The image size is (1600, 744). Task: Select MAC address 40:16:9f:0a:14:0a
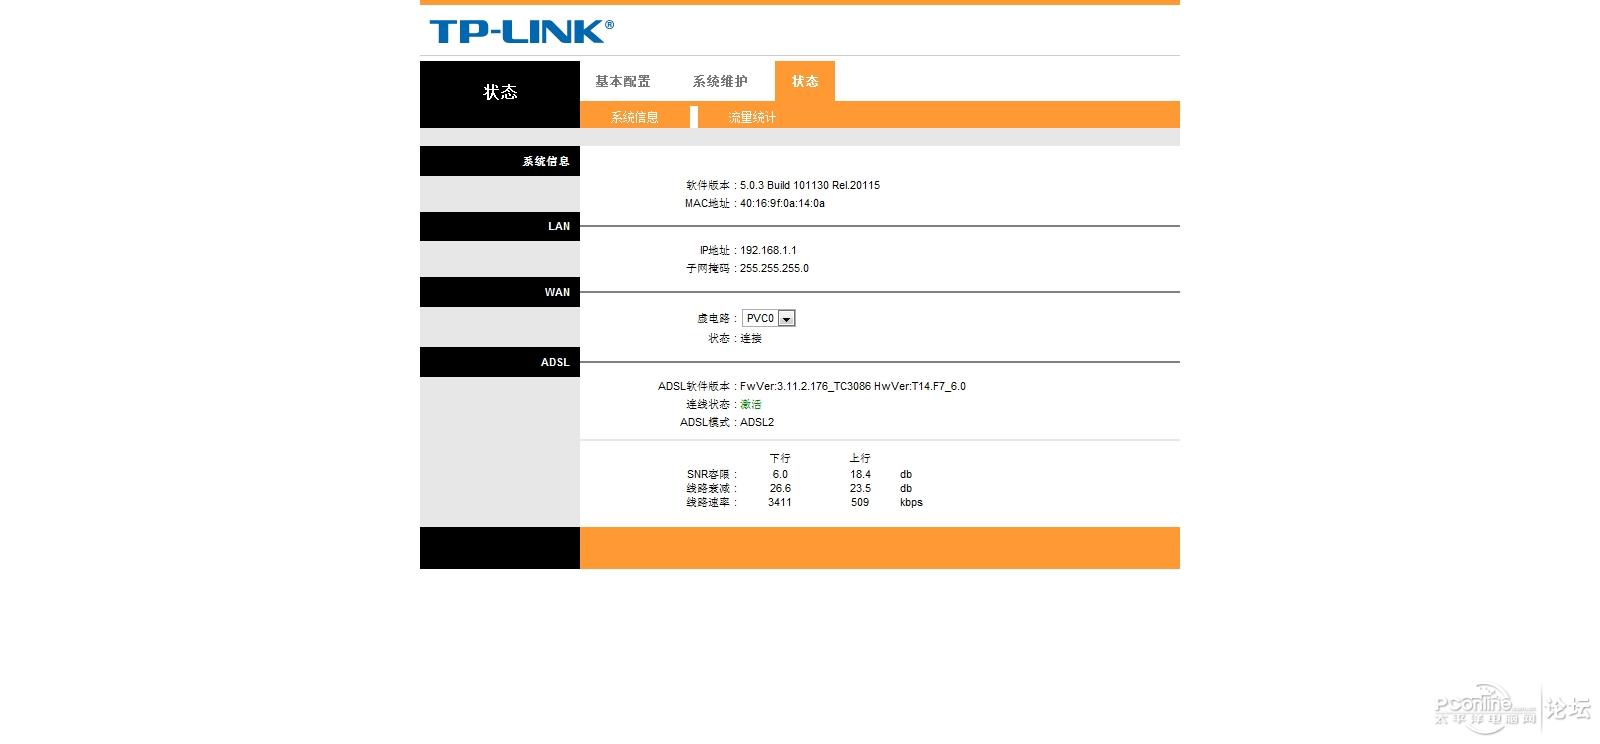(782, 203)
